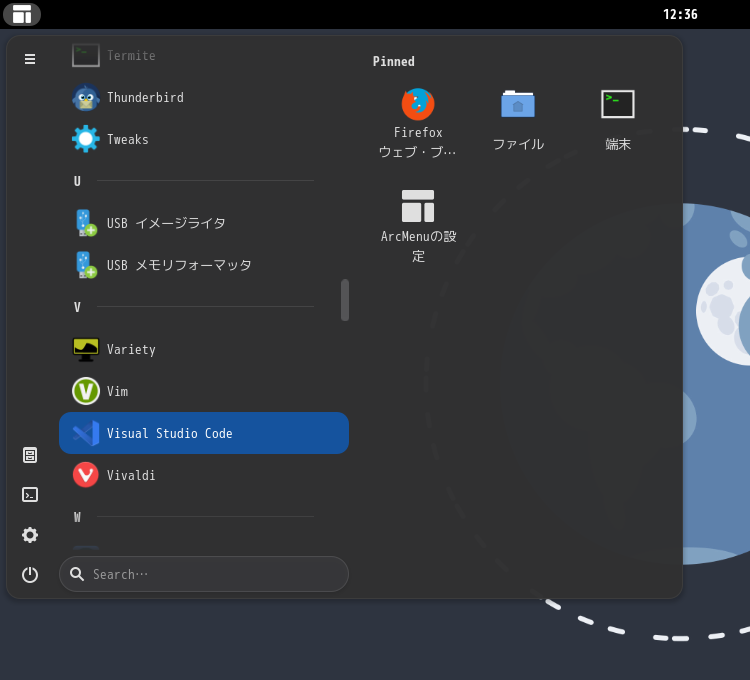Click the U section header

pyautogui.click(x=77, y=181)
